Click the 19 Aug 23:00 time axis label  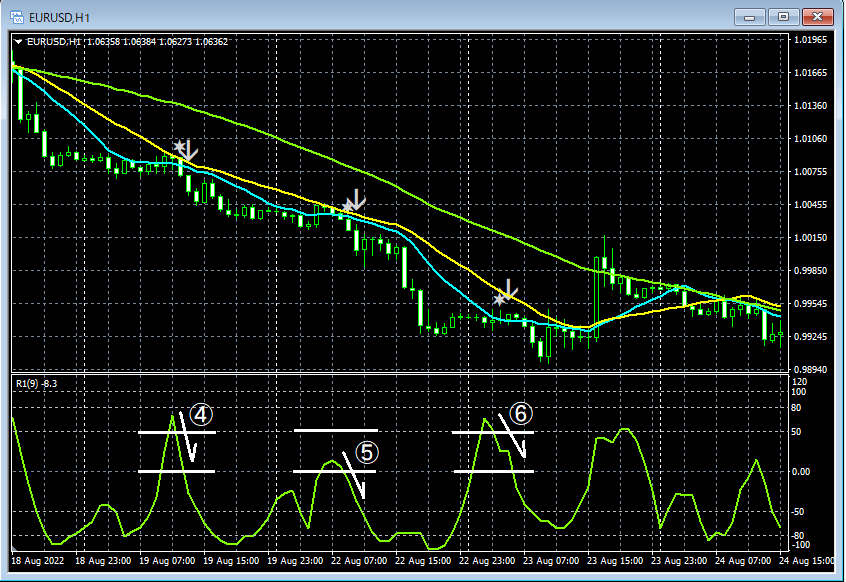pos(295,561)
